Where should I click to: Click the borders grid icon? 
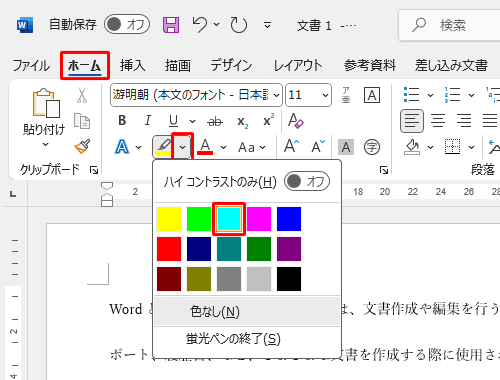452,147
